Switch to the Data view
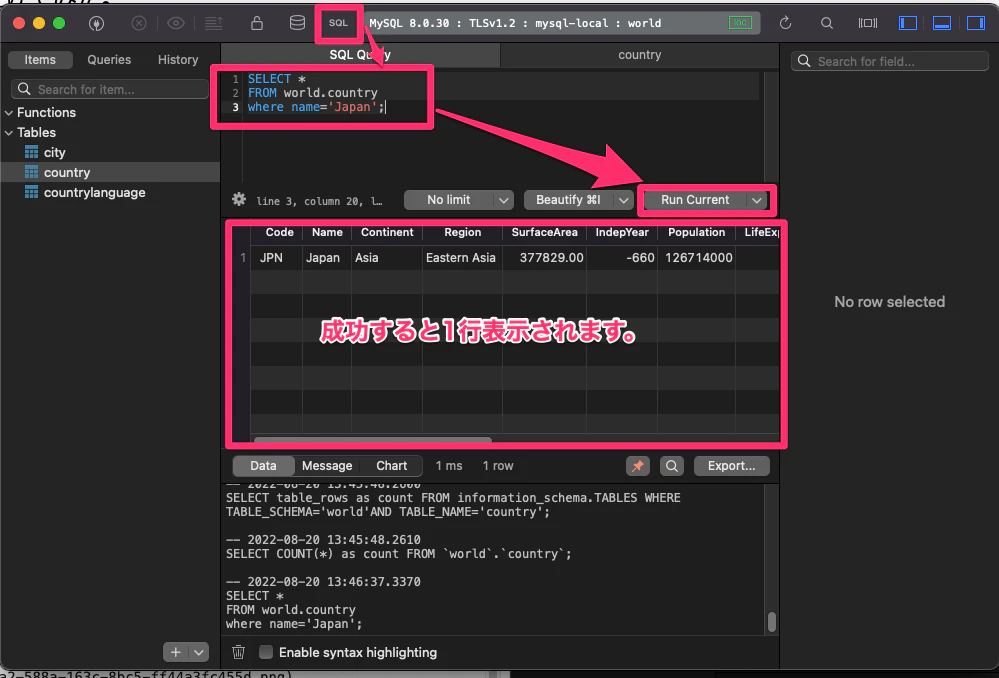 point(263,466)
